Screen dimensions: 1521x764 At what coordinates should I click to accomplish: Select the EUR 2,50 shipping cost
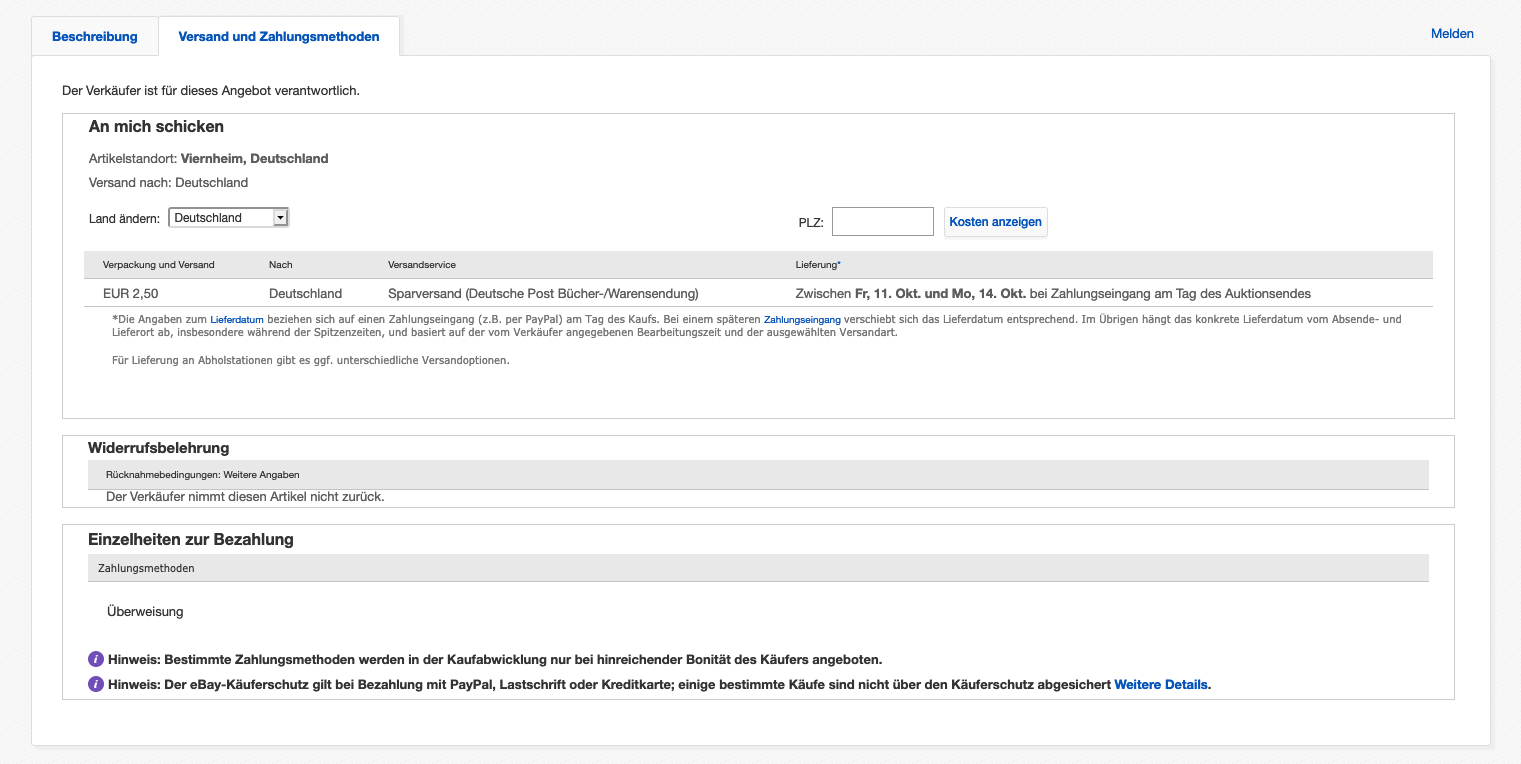pyautogui.click(x=130, y=294)
